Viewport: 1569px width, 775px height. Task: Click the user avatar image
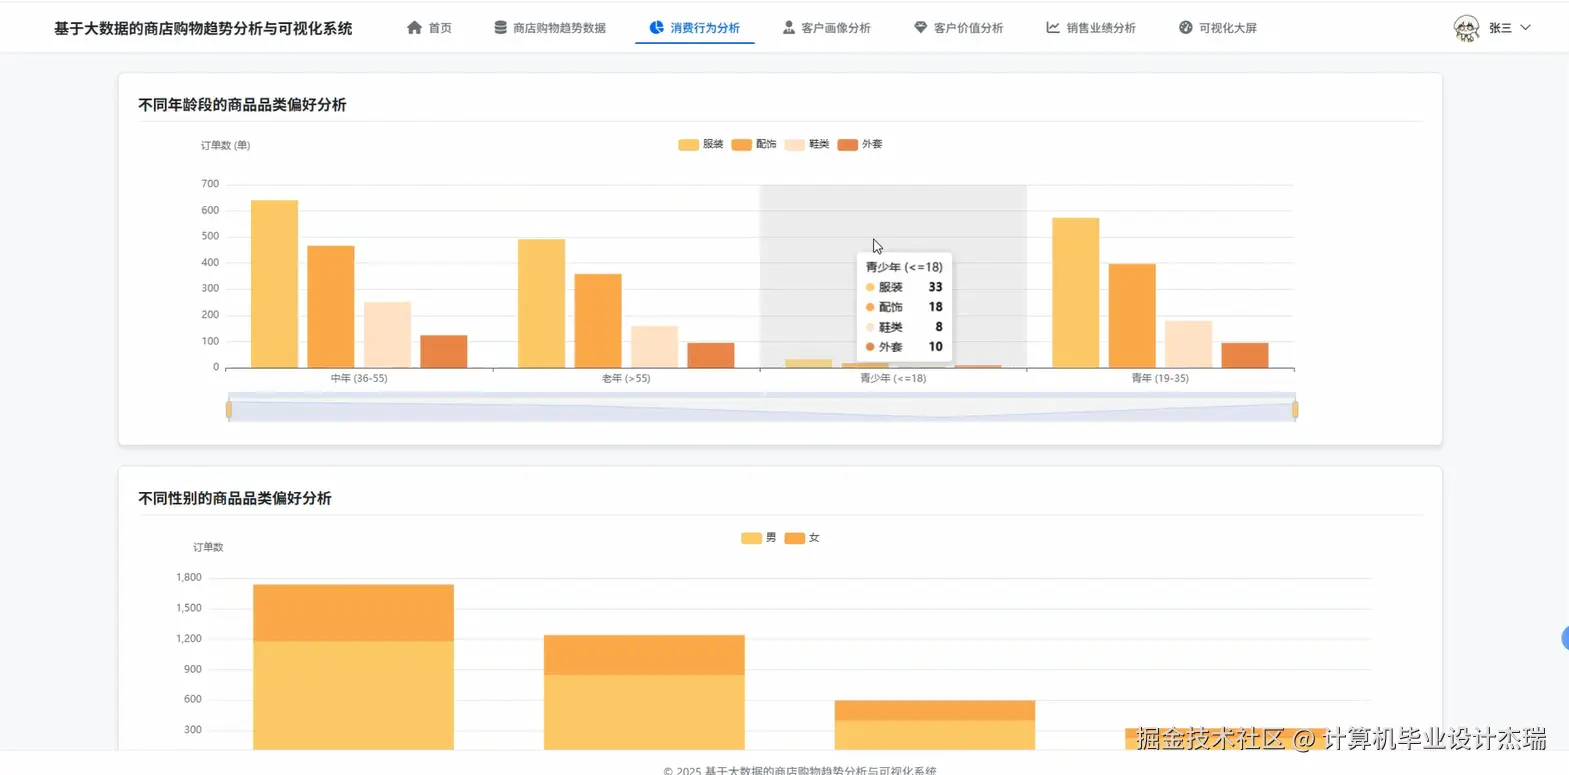(1466, 28)
